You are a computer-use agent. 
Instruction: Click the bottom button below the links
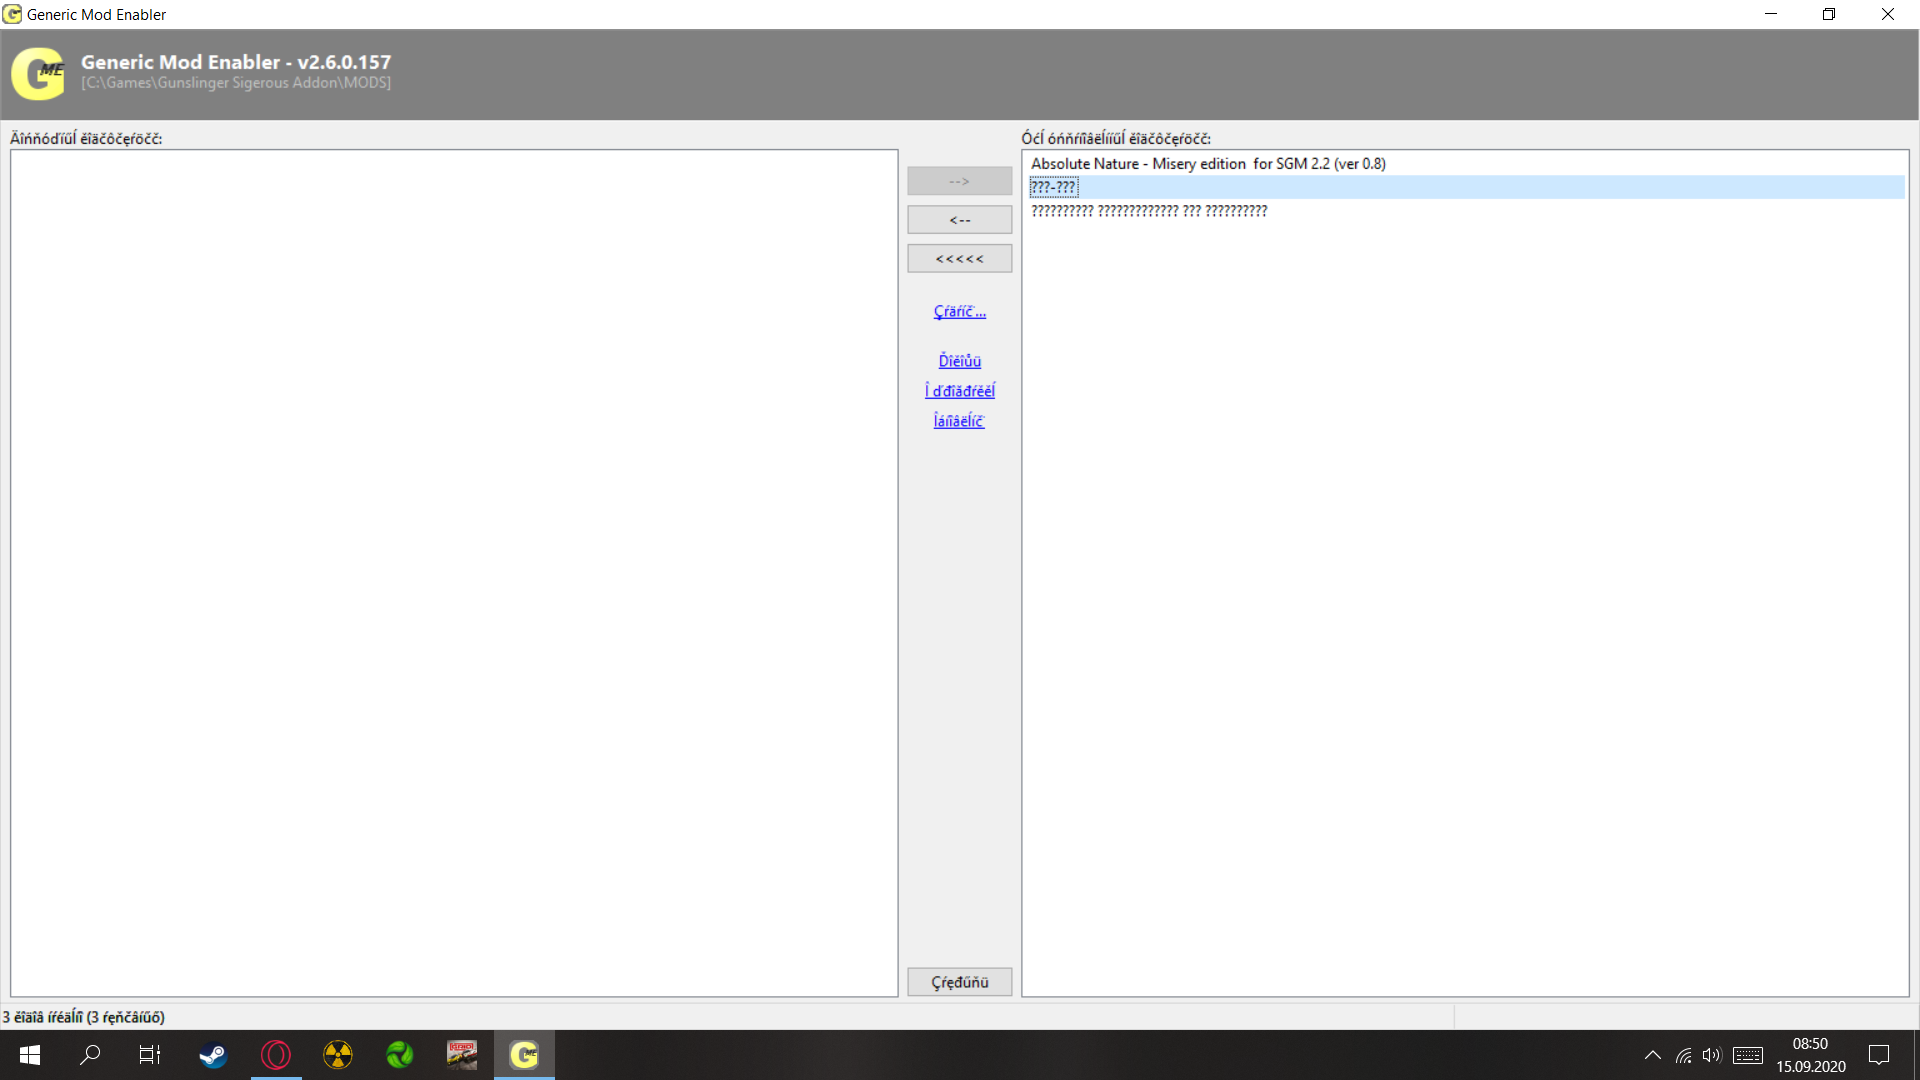pos(959,982)
